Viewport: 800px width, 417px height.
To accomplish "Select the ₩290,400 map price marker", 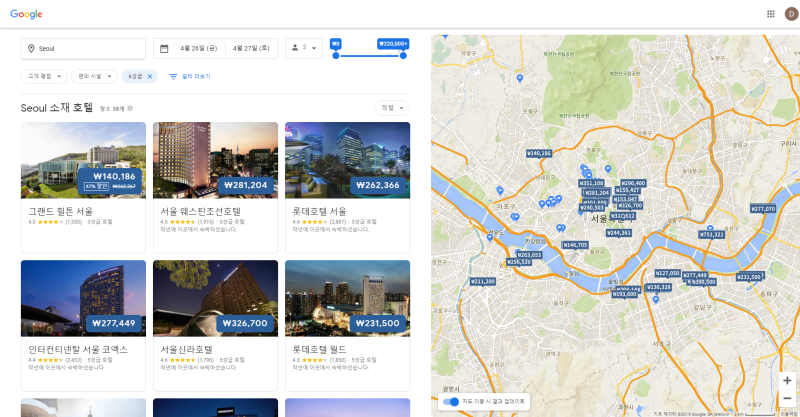I will coord(633,183).
